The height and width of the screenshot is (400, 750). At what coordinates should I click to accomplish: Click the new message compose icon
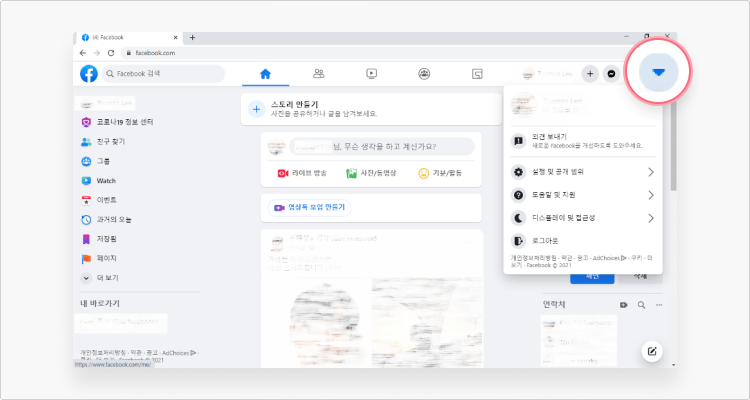coord(651,352)
